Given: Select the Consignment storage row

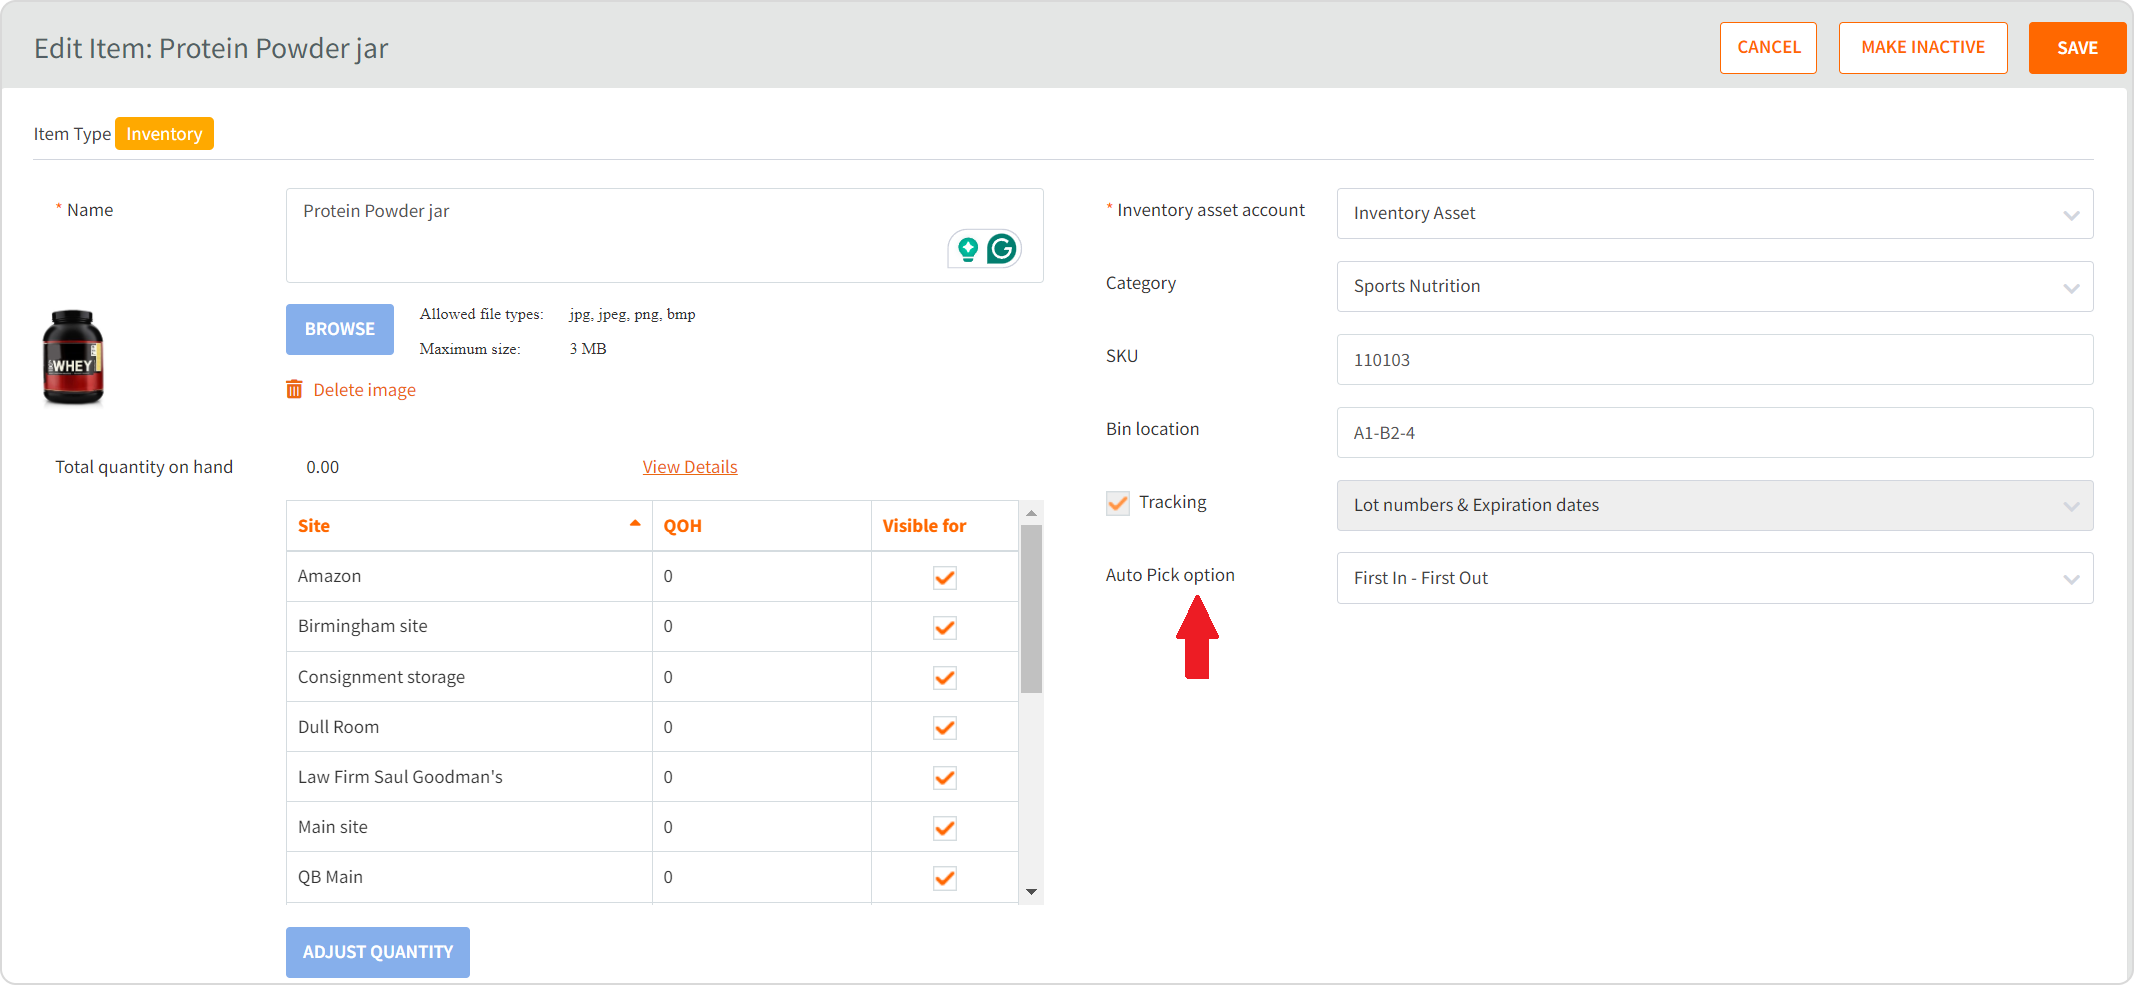Looking at the screenshot, I should point(652,677).
